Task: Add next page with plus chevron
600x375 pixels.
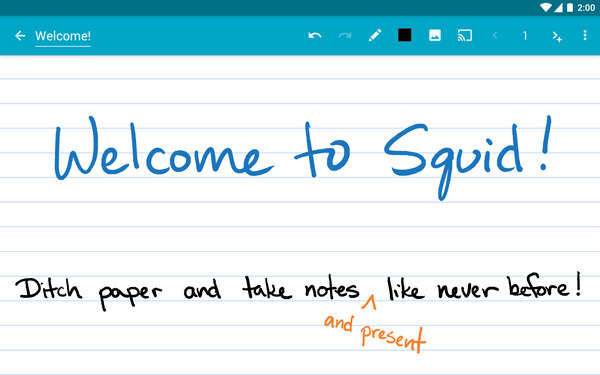Action: pyautogui.click(x=557, y=36)
